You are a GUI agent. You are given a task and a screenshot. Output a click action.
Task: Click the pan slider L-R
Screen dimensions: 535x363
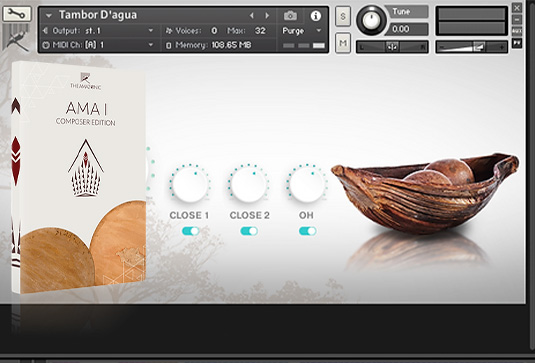coord(392,47)
